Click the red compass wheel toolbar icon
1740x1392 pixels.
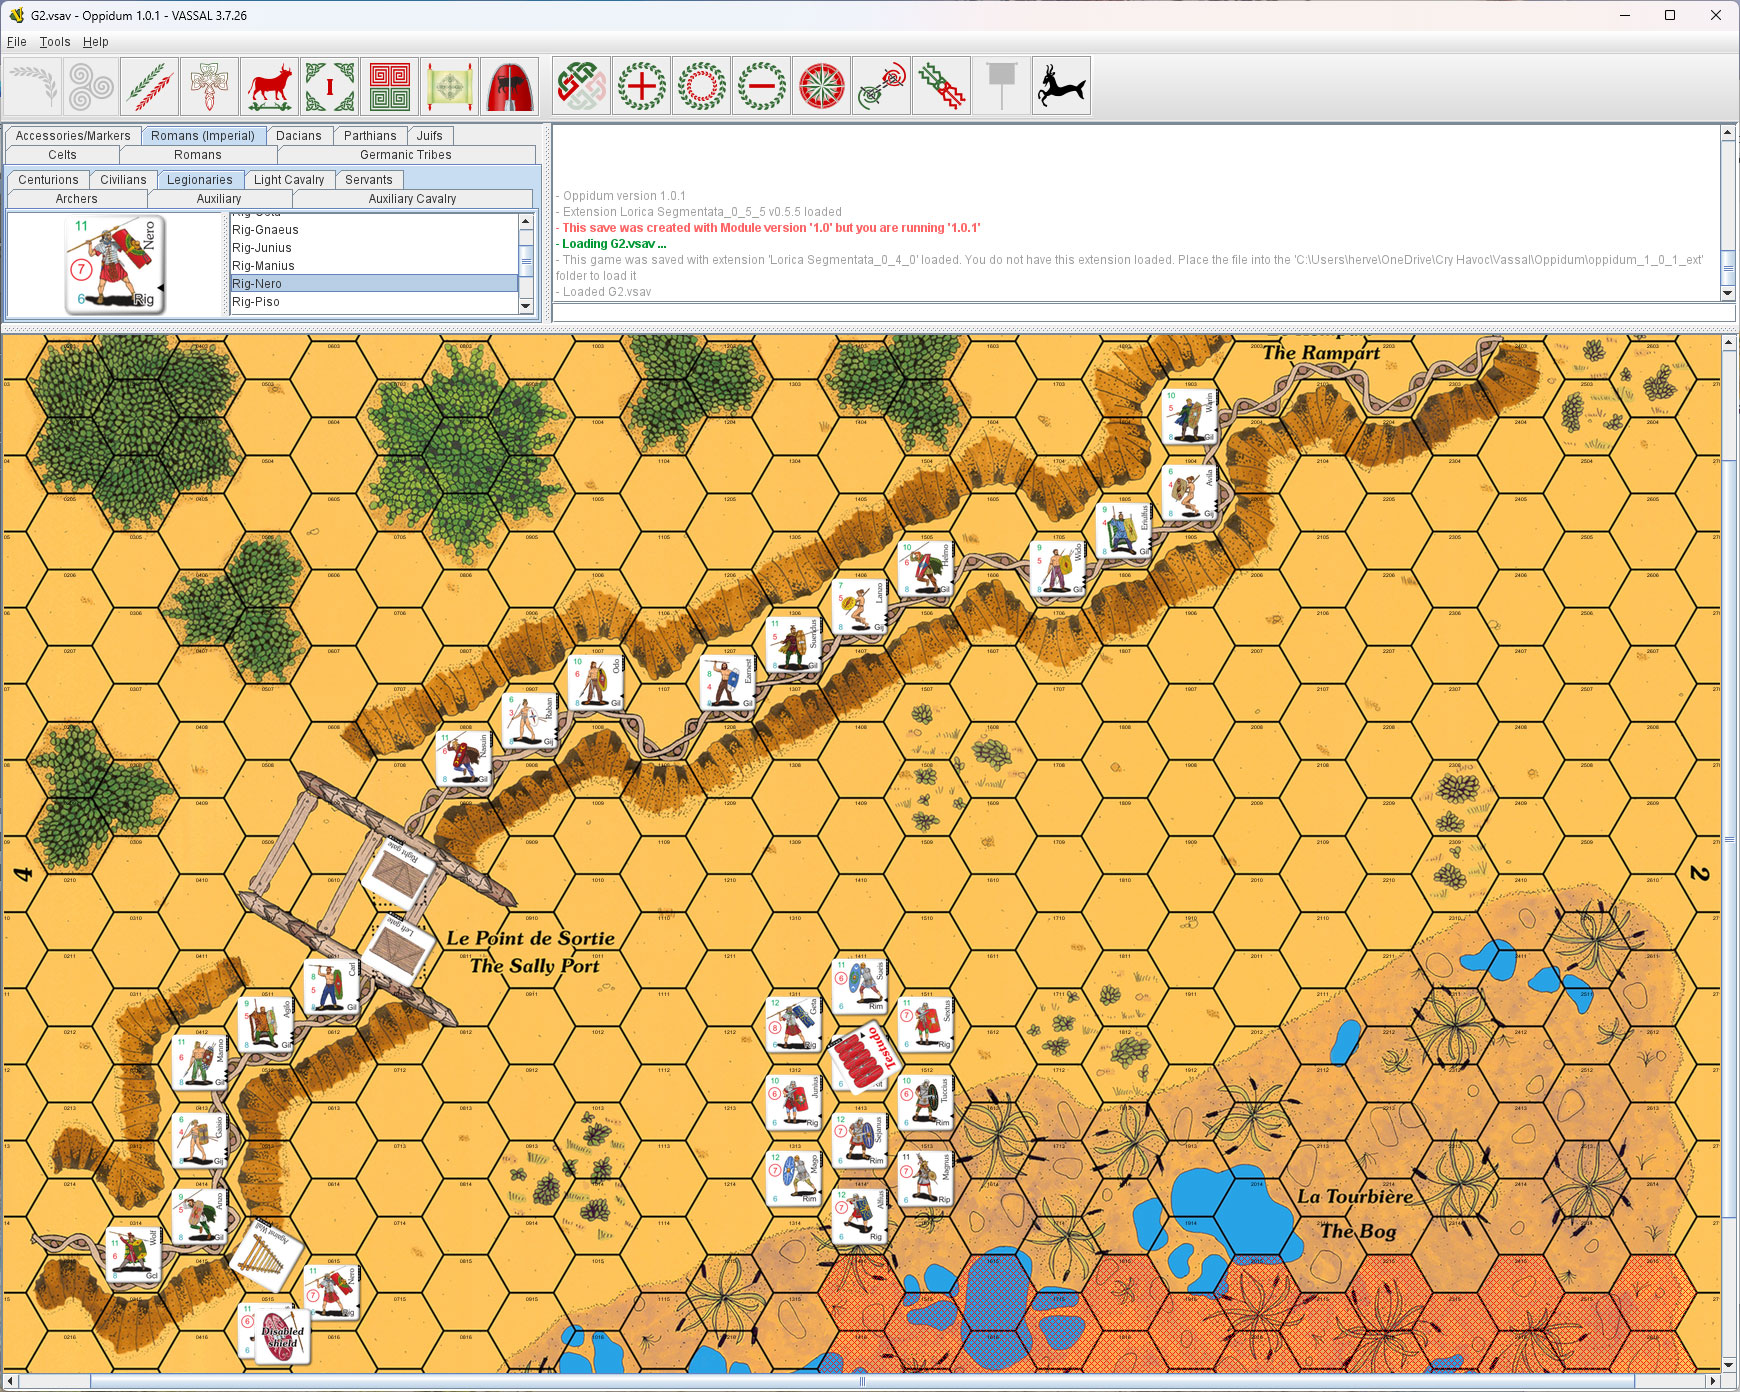pos(822,86)
